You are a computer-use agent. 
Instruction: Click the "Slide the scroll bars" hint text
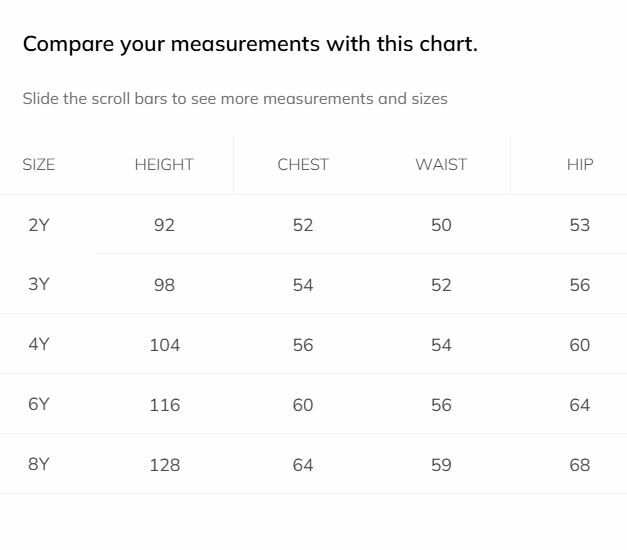(235, 99)
